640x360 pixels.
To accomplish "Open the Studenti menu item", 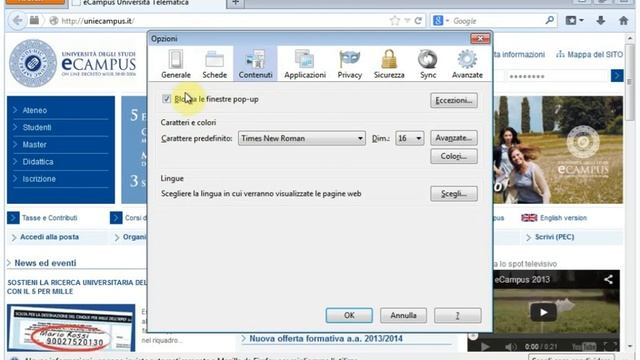I will [x=37, y=127].
